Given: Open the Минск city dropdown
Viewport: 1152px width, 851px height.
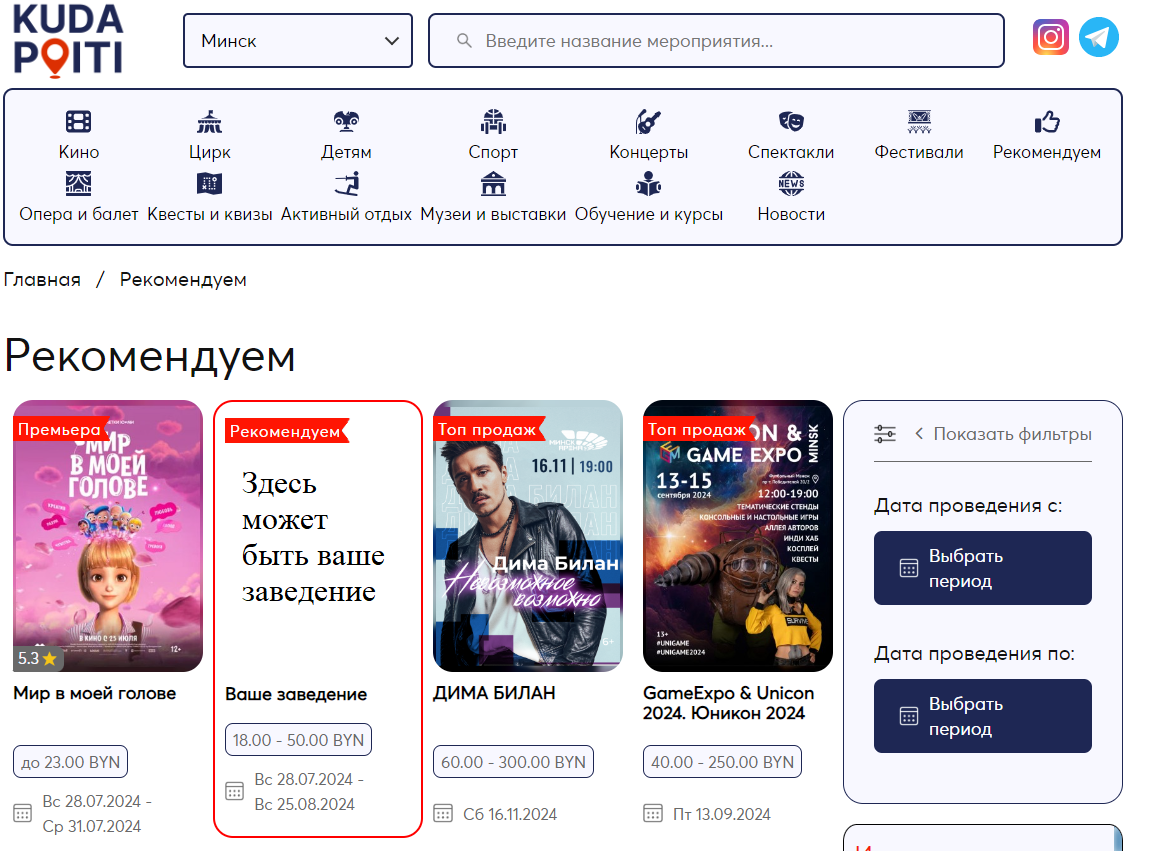Looking at the screenshot, I should [298, 40].
